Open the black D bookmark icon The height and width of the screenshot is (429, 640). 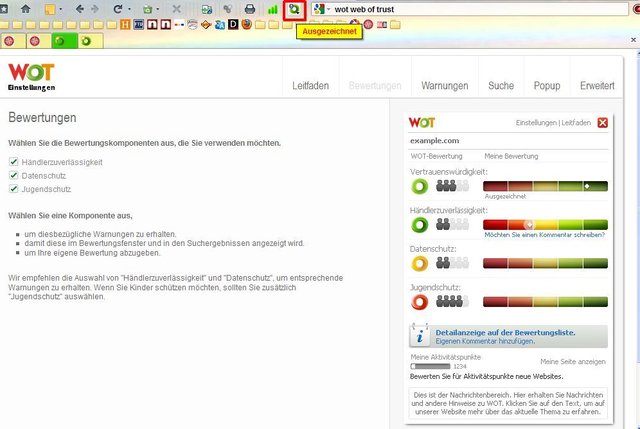(233, 25)
